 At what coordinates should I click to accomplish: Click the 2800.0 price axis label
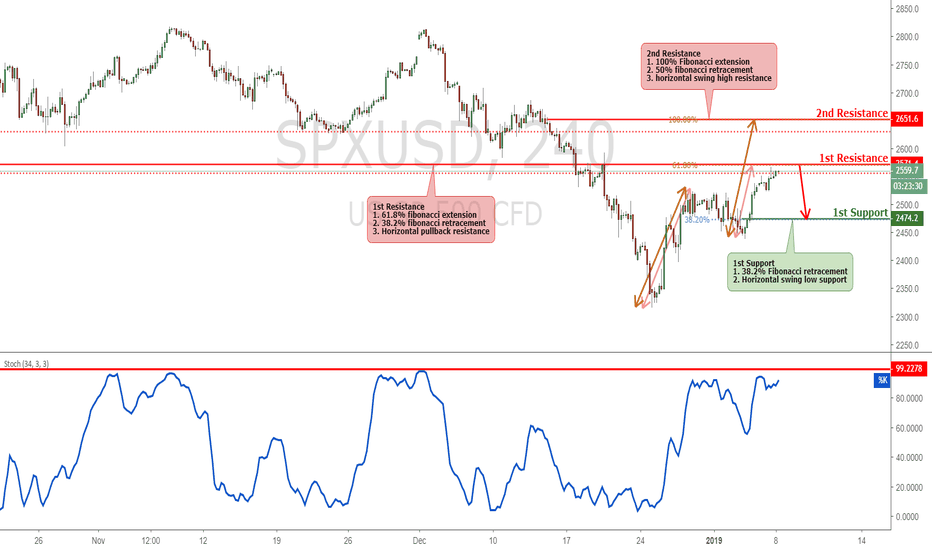tap(908, 37)
